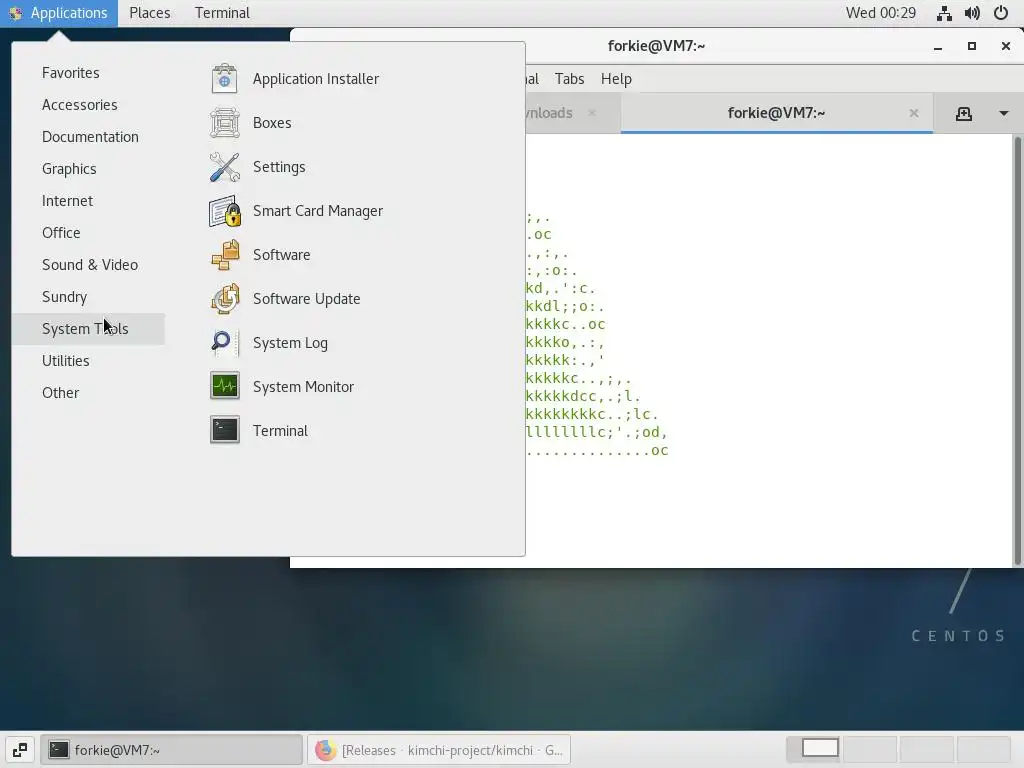Switch to forkie@VM7 taskbar window button
Viewport: 1024px width, 768px height.
171,750
